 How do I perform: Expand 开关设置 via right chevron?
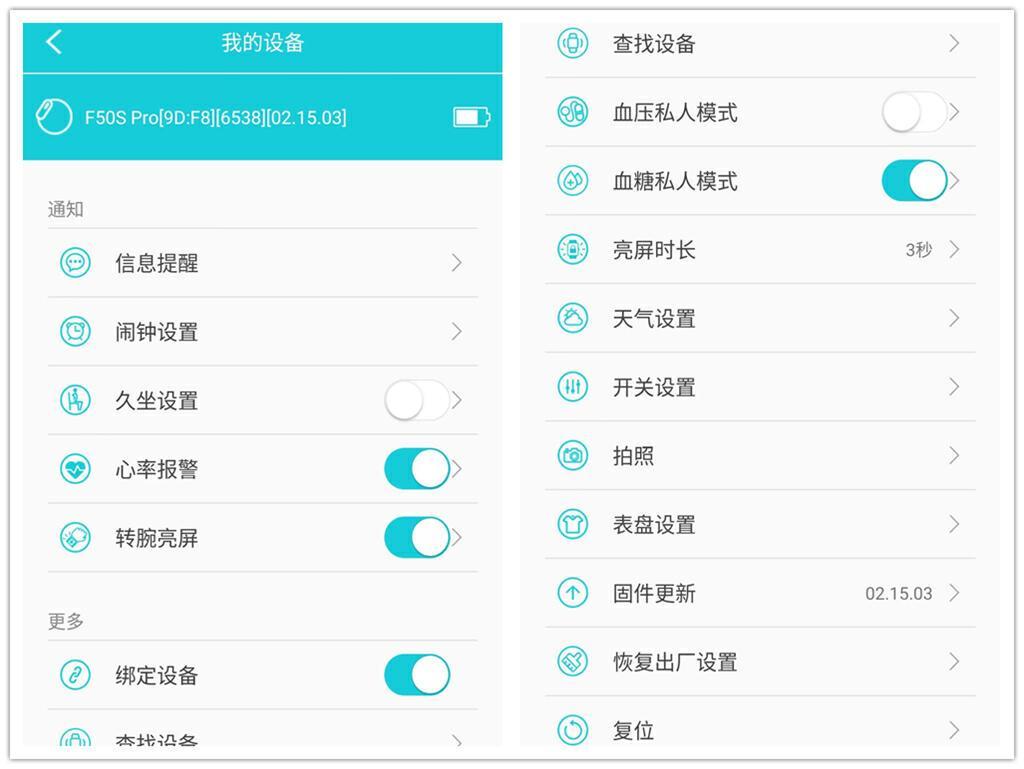[954, 387]
